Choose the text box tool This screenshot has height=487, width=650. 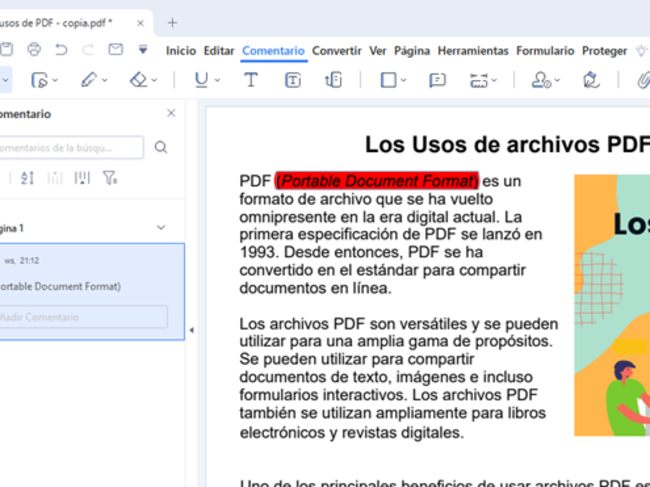(292, 80)
